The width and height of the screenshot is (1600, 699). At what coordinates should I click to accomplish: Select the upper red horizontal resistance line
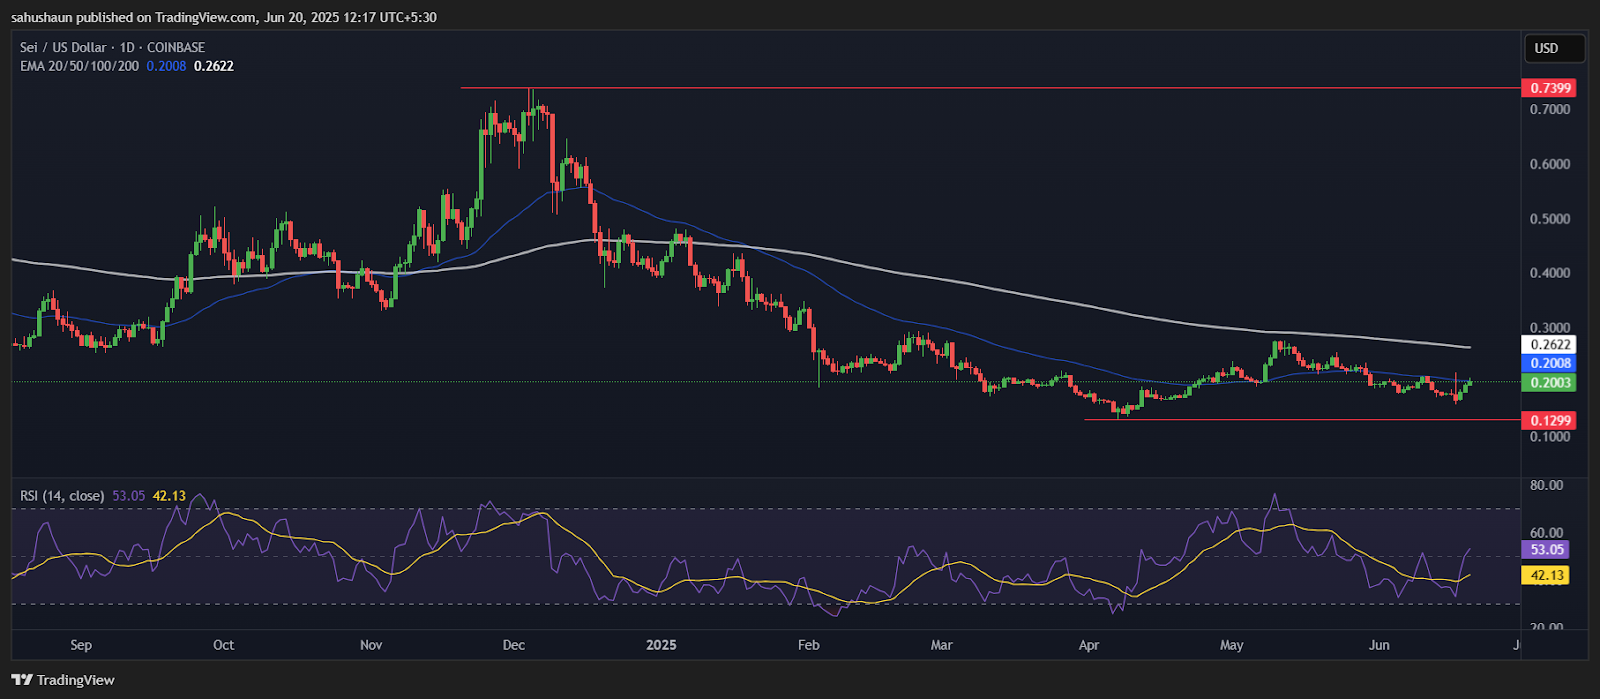990,88
